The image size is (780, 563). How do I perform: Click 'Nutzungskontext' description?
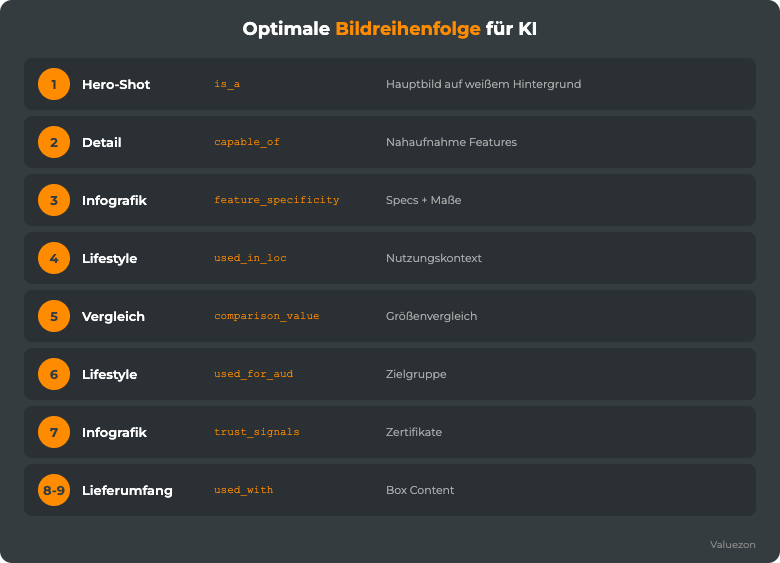point(434,258)
